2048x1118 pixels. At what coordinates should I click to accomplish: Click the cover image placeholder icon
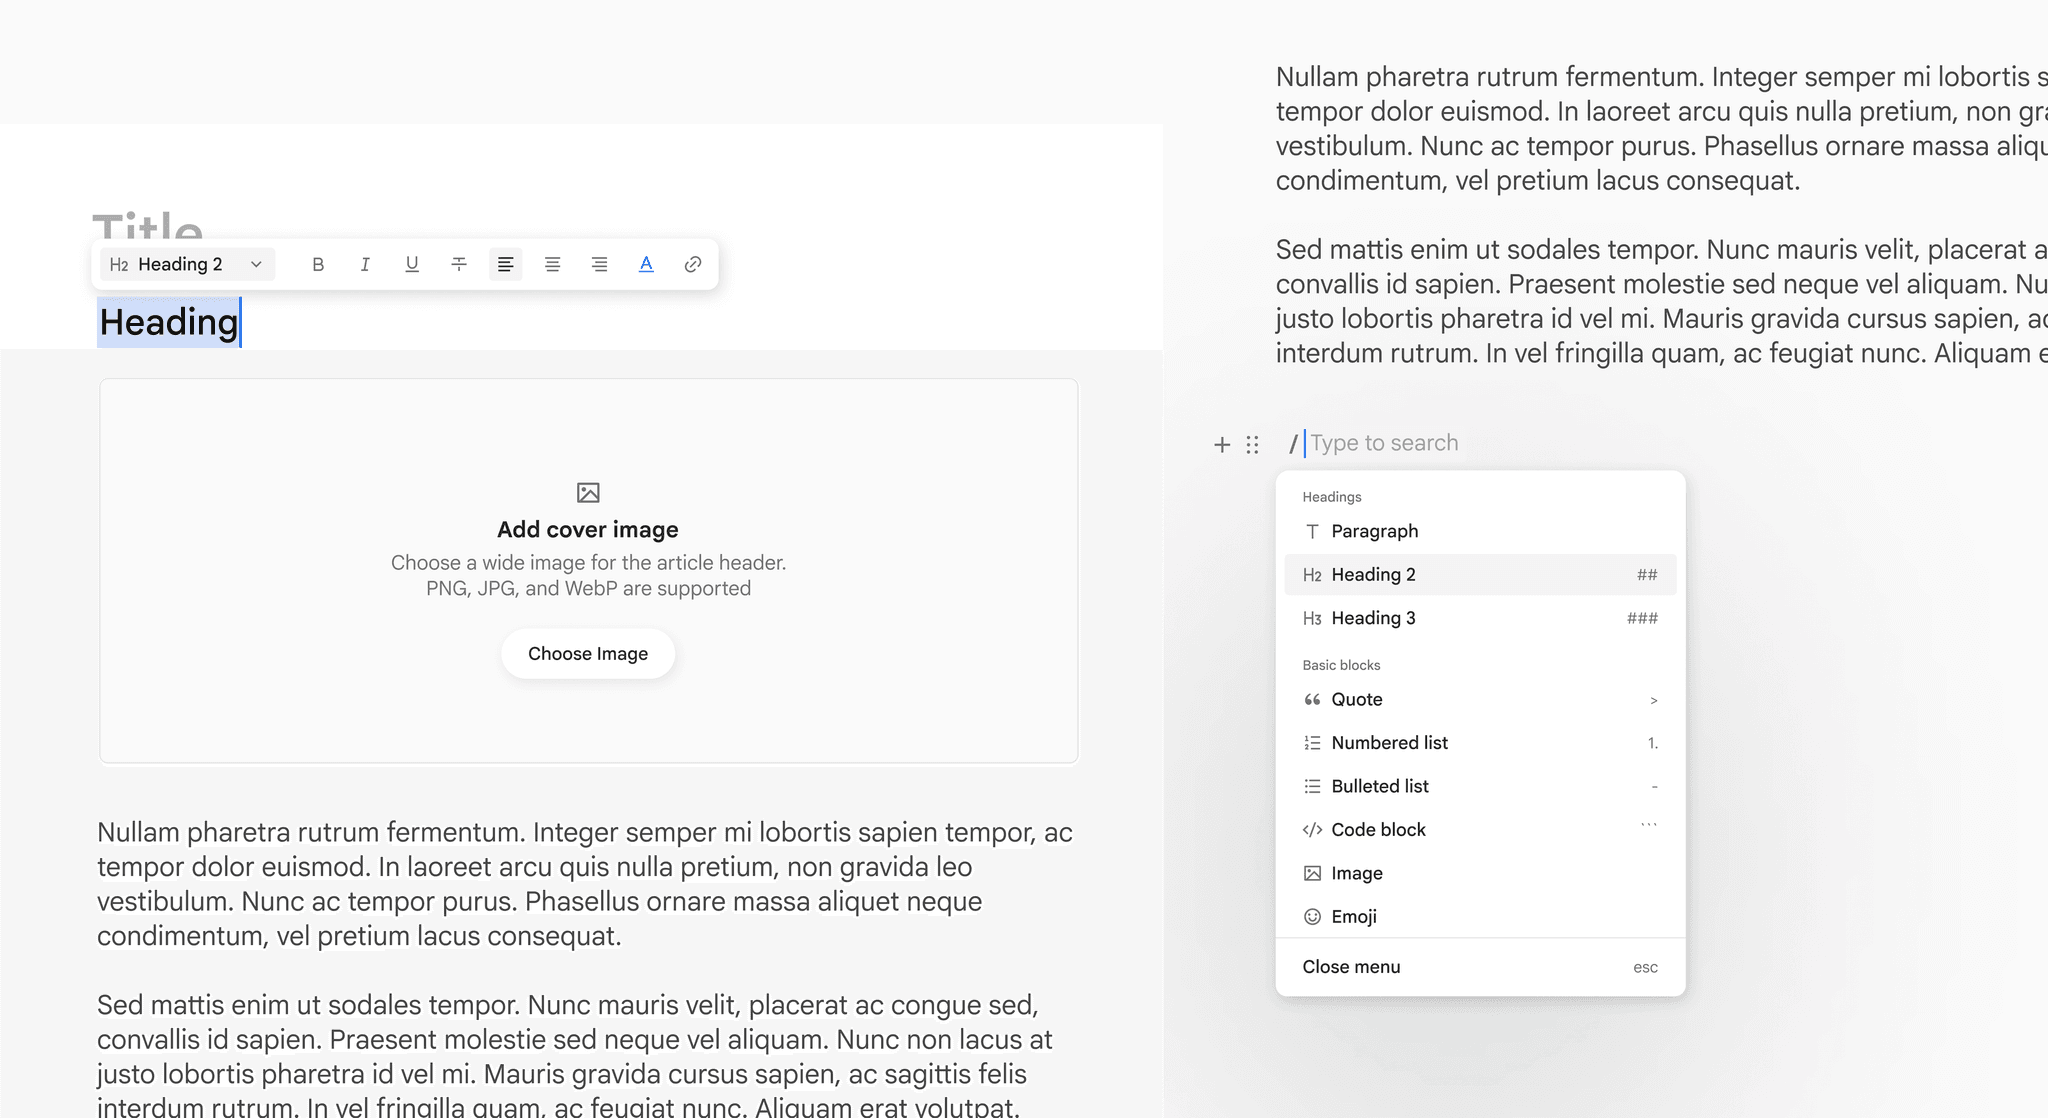[x=588, y=493]
